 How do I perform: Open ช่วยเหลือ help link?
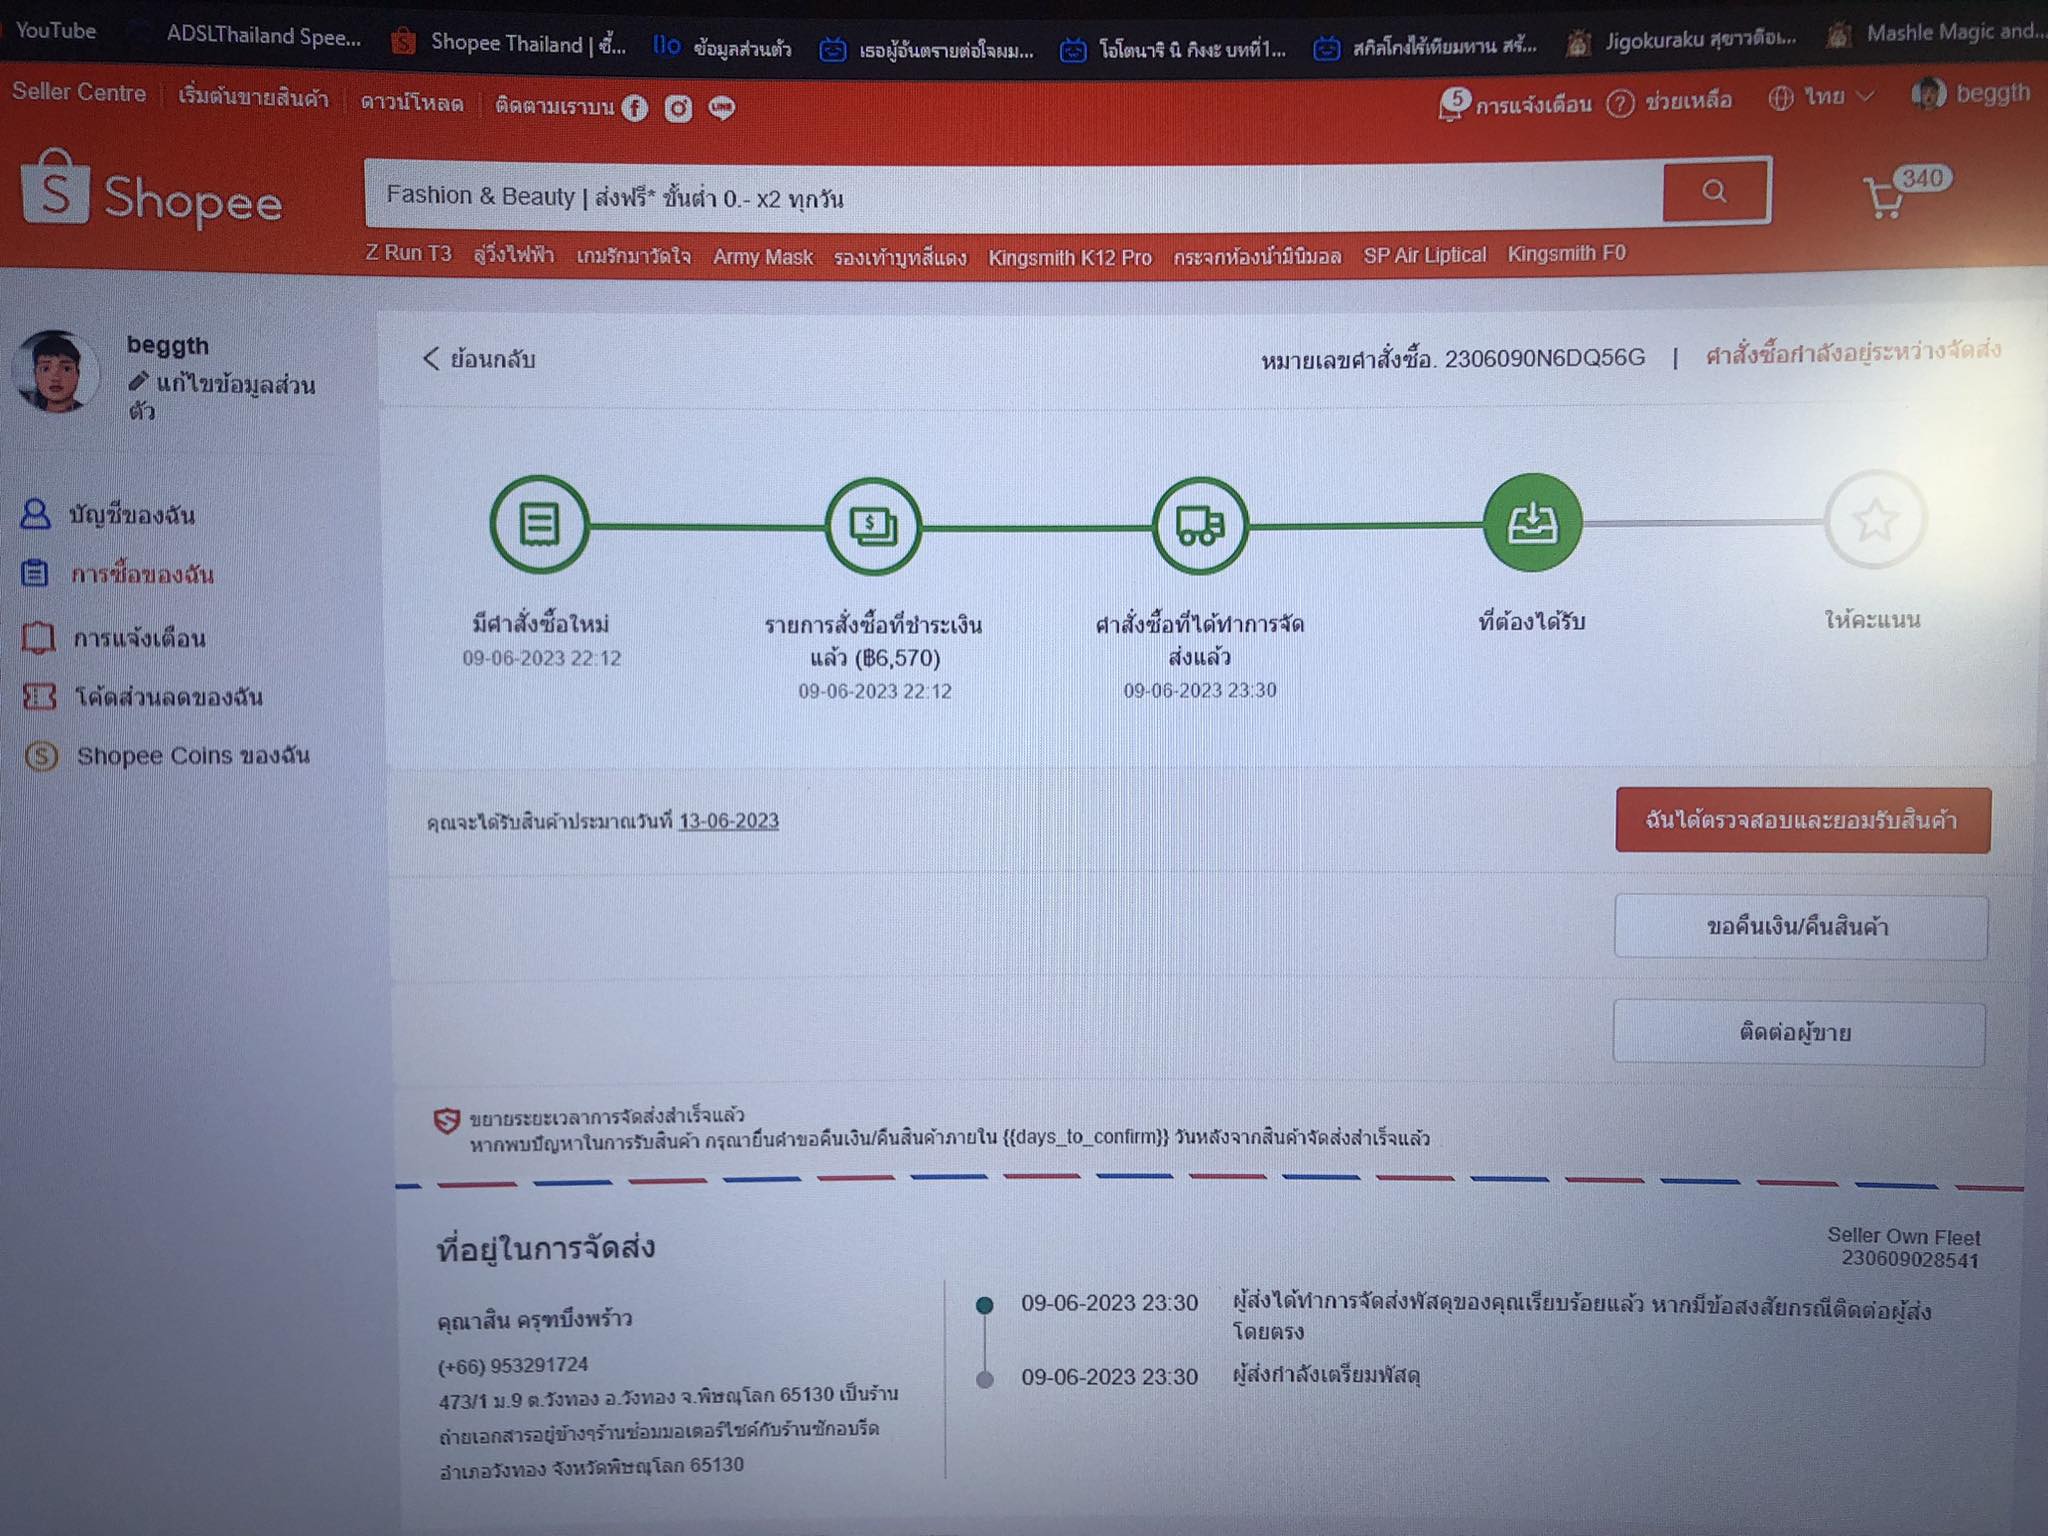pyautogui.click(x=1669, y=101)
